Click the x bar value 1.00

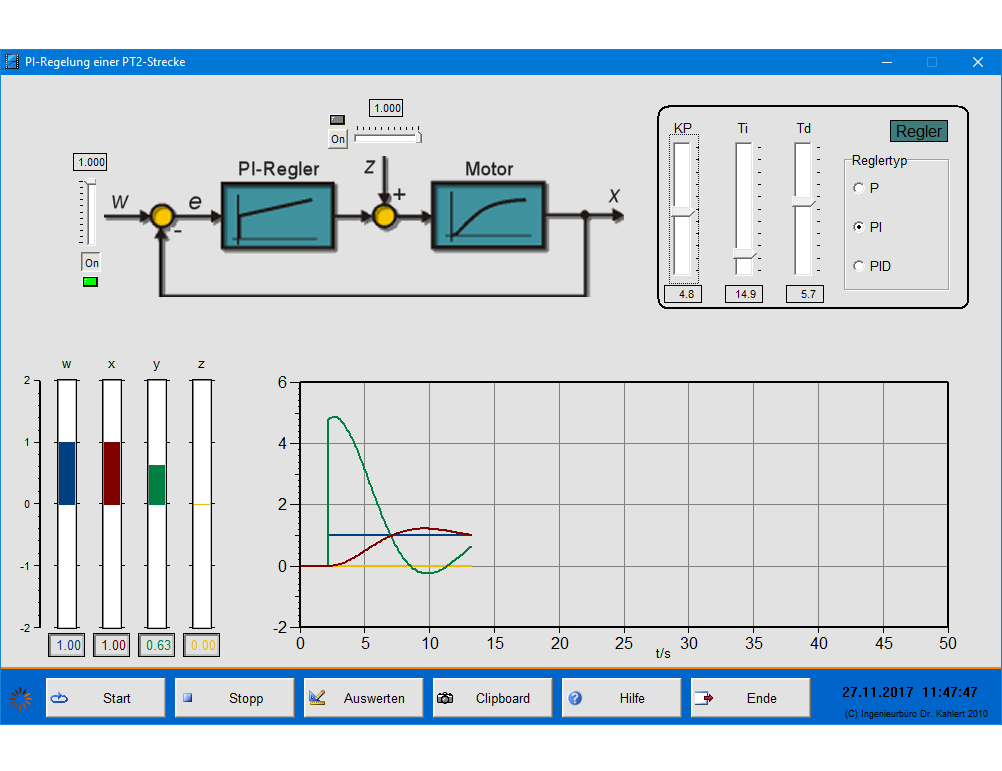[112, 645]
